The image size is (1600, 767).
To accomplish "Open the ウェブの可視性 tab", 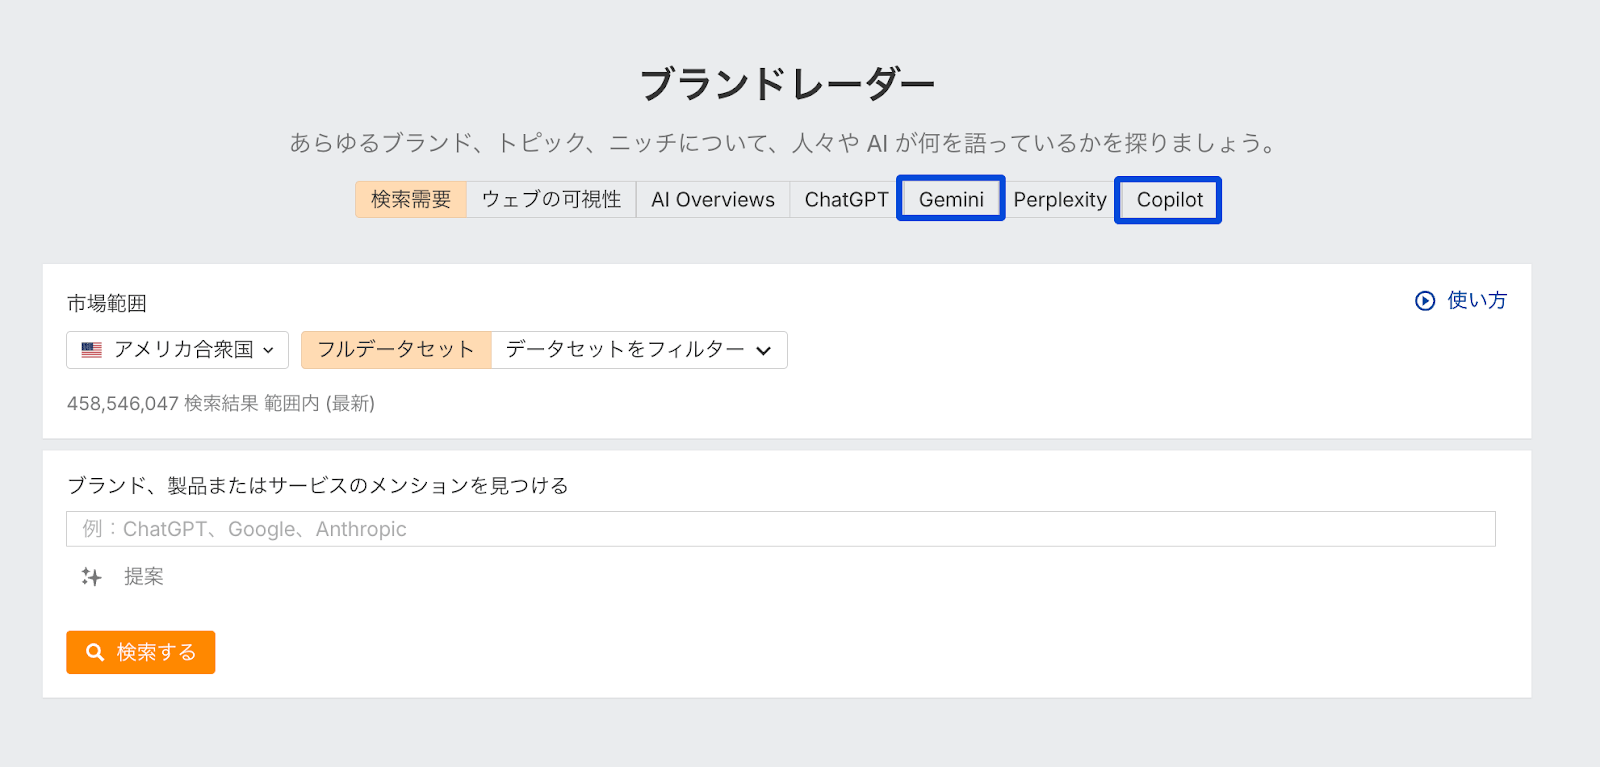I will point(551,200).
